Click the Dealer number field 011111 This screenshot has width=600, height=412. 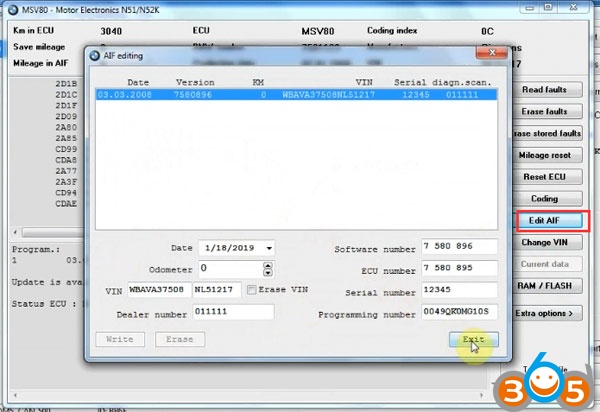(x=233, y=312)
